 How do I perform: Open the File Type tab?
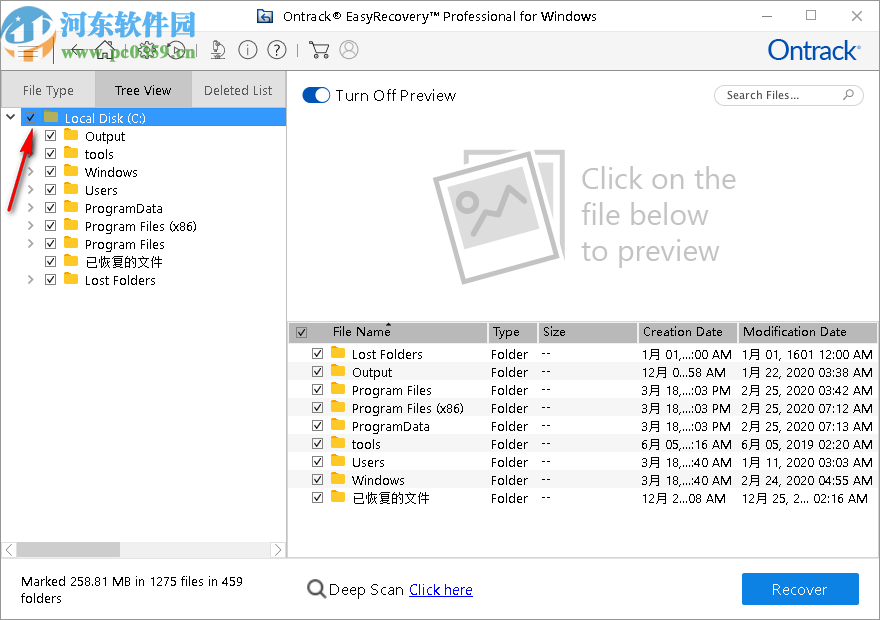click(x=48, y=89)
